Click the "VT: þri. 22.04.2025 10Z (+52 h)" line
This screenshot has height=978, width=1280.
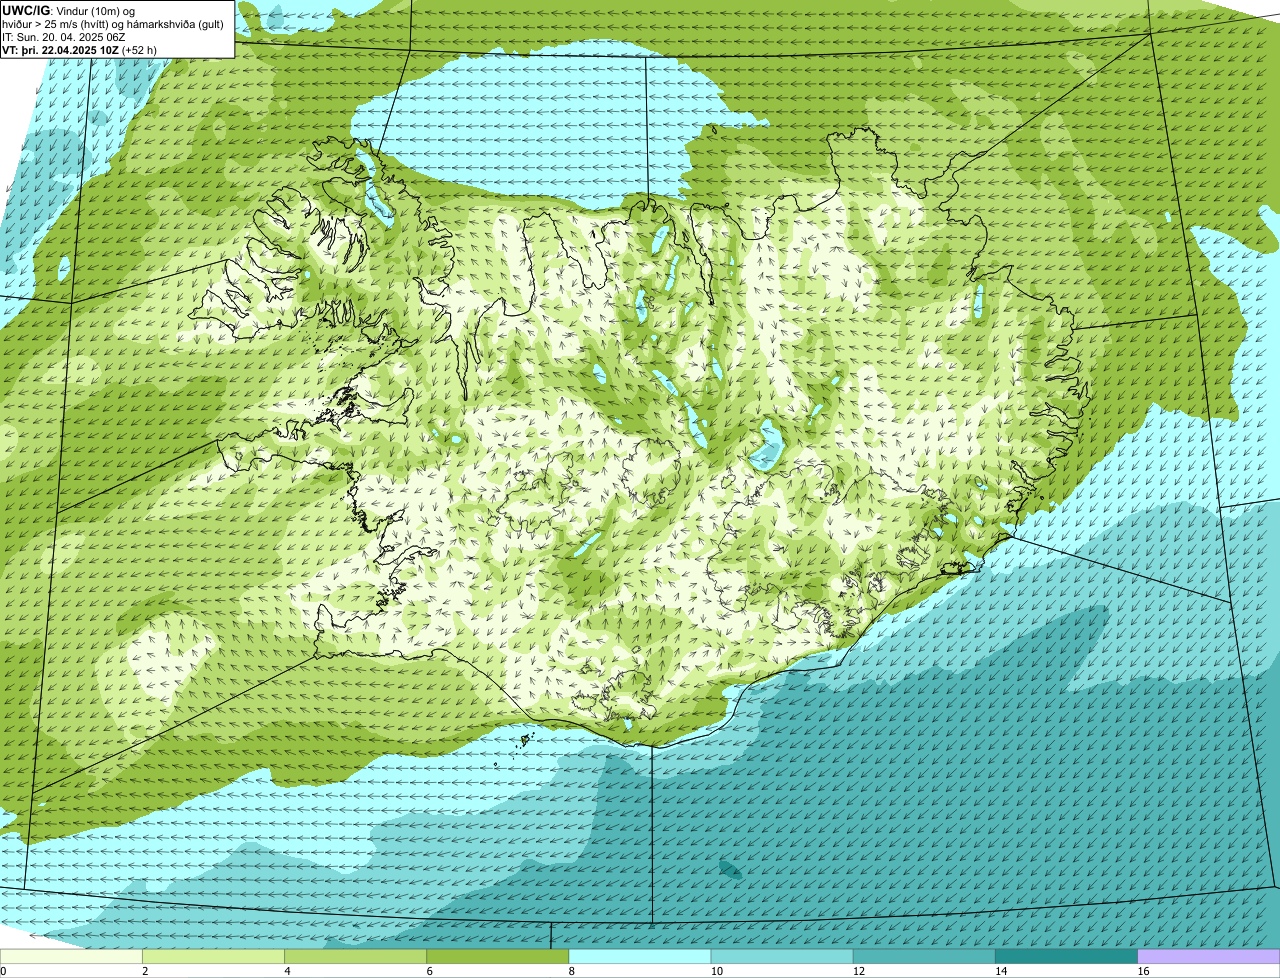click(x=80, y=49)
